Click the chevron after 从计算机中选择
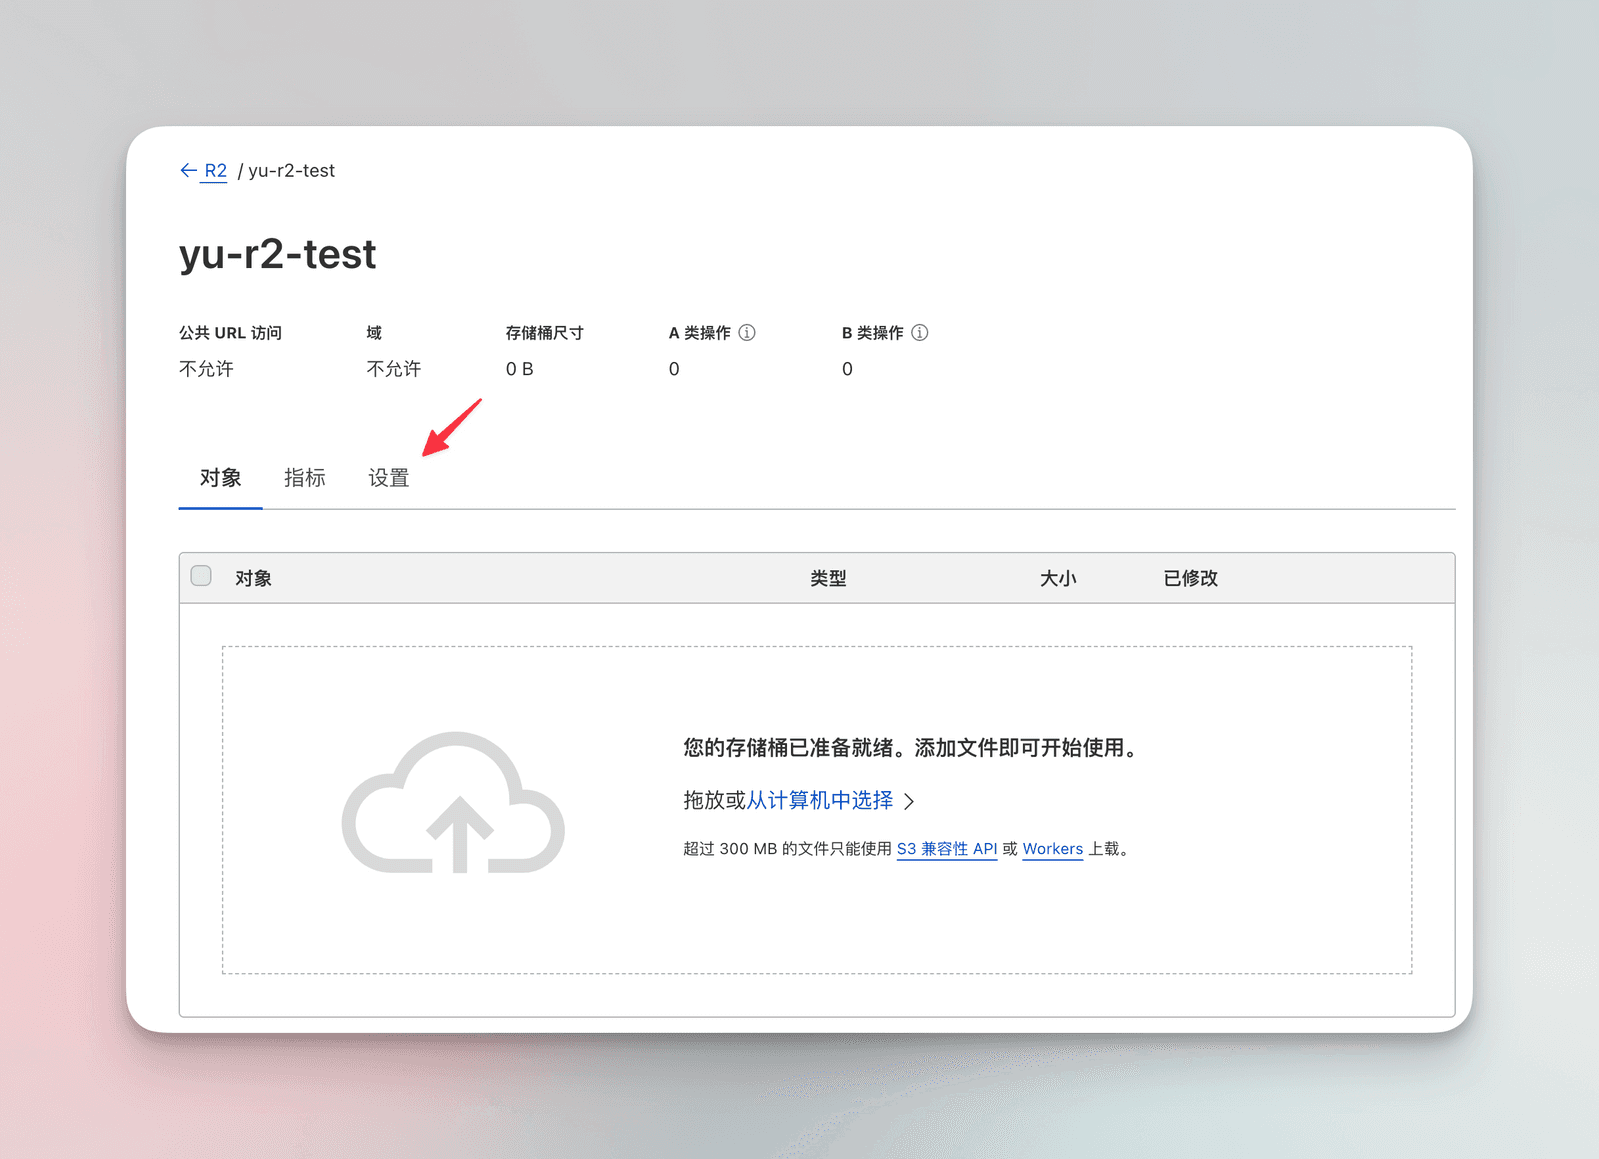The width and height of the screenshot is (1599, 1159). (909, 801)
